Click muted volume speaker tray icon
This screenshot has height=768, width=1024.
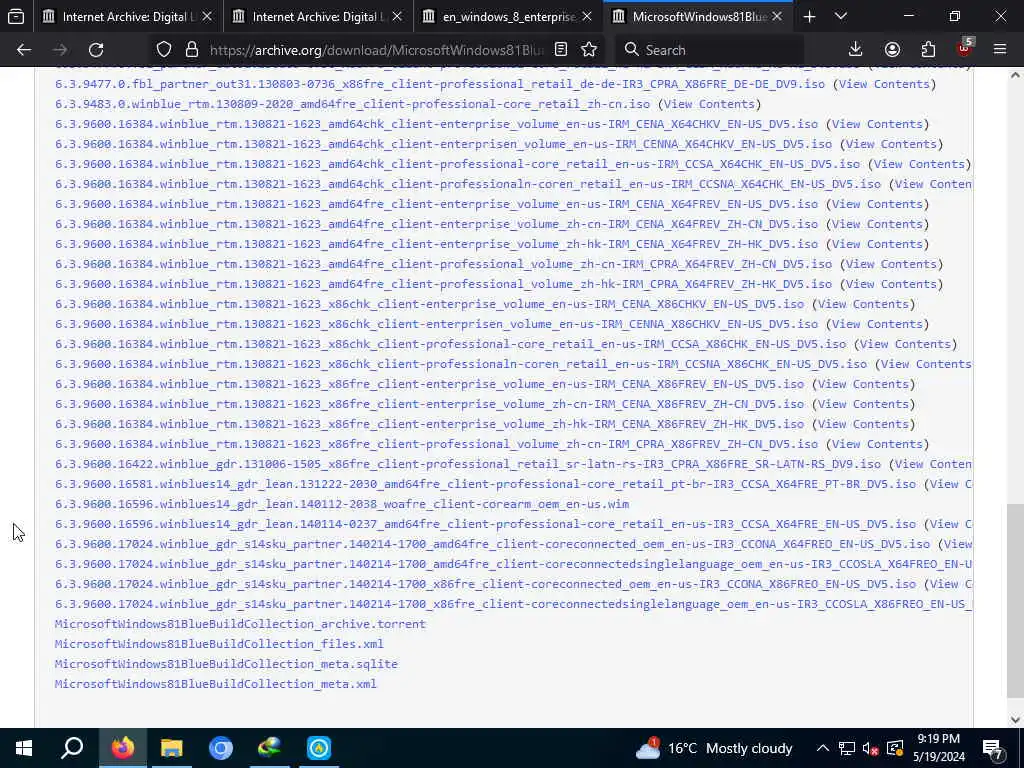pos(871,748)
